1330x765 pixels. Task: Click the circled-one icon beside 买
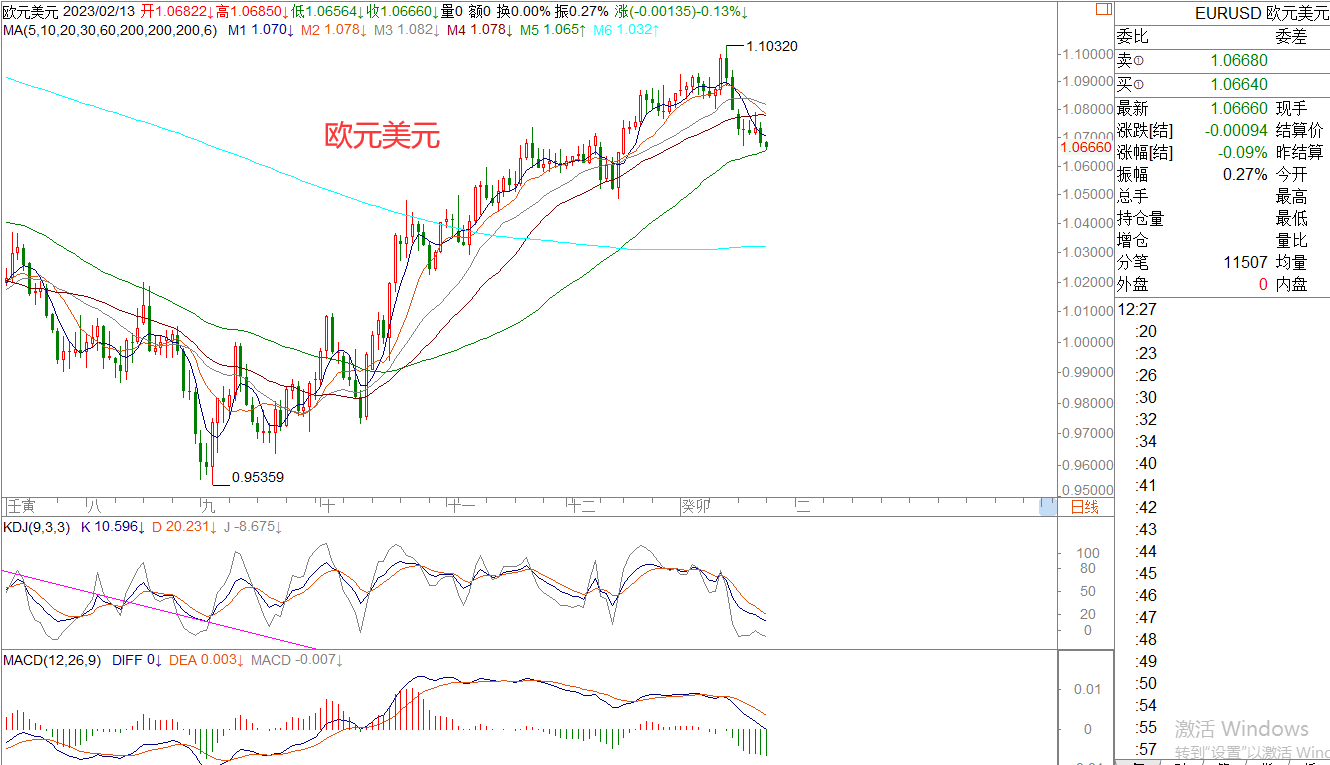coord(1138,85)
